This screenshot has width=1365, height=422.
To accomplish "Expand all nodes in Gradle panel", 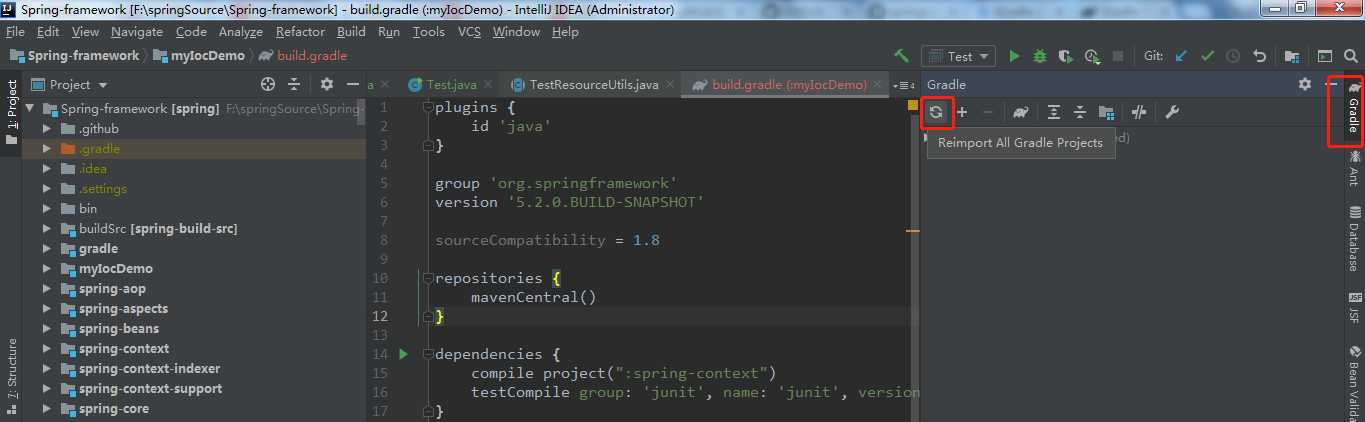I will [x=1054, y=112].
